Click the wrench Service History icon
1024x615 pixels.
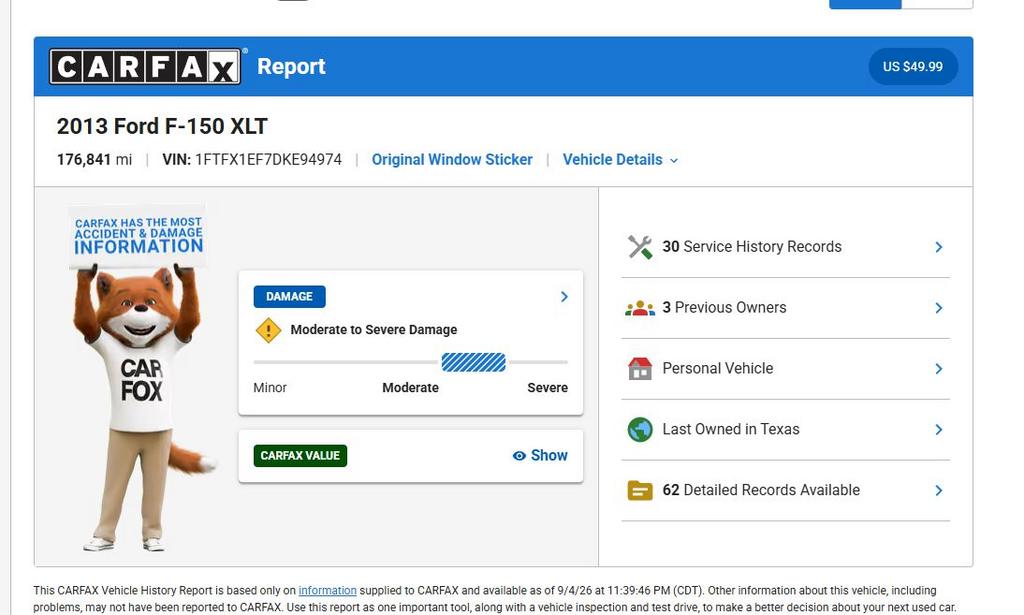640,247
